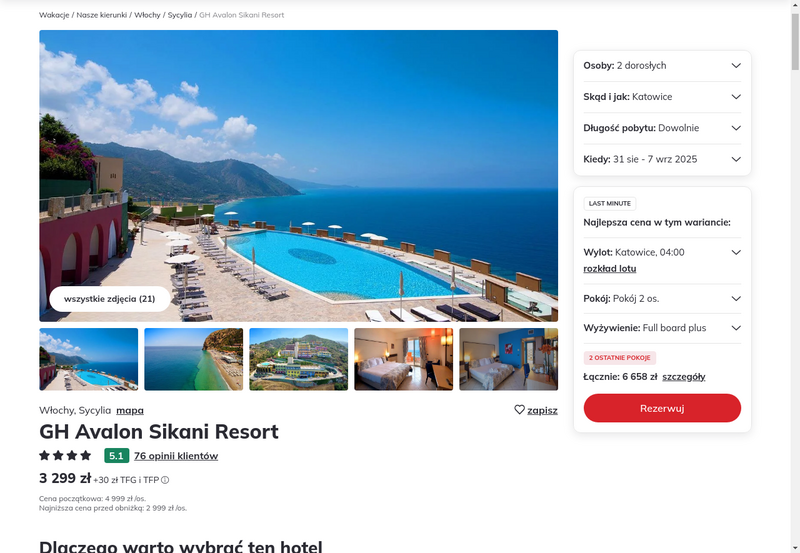800x553 pixels.
Task: Open the mapa link next to Sycylia
Action: [130, 410]
